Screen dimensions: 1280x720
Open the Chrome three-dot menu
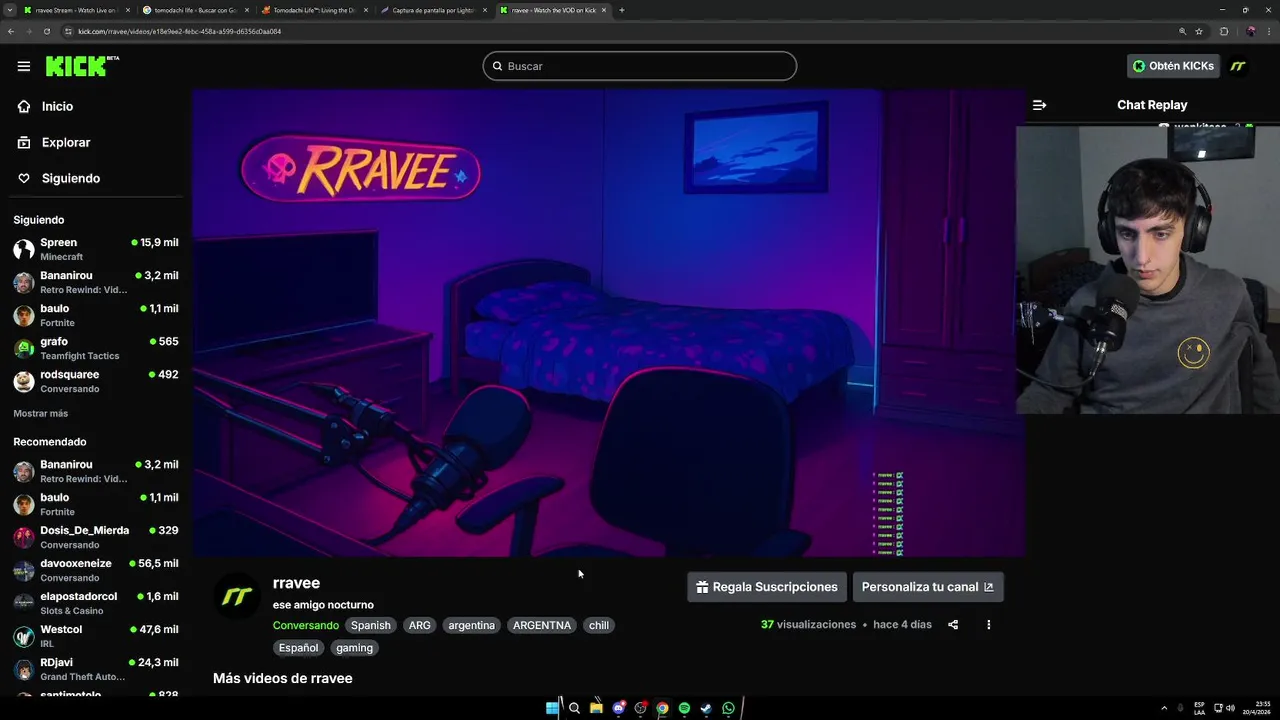click(1269, 31)
